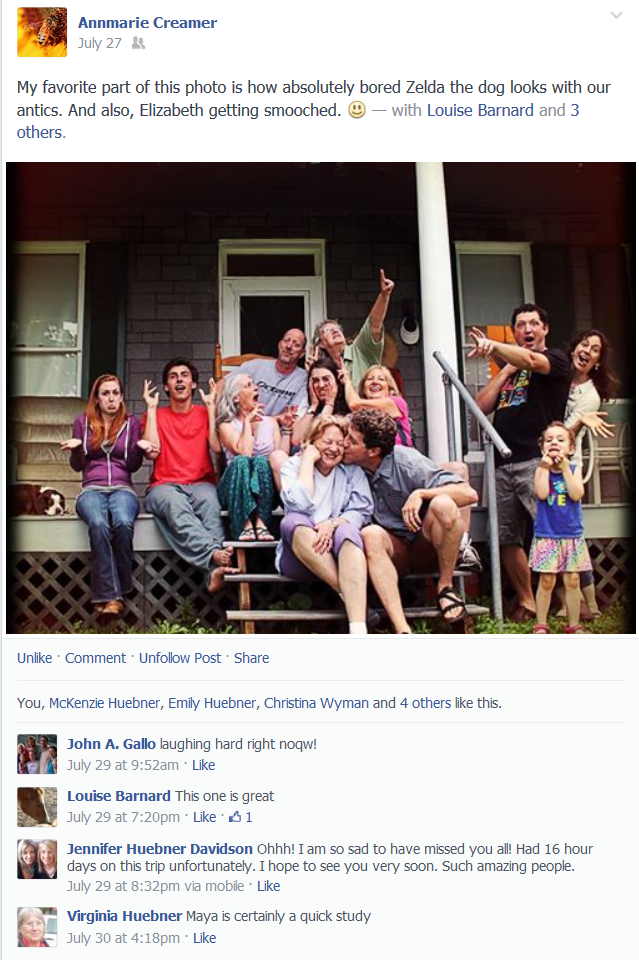Open John A. Gallo's profile thumbnail

tap(37, 754)
